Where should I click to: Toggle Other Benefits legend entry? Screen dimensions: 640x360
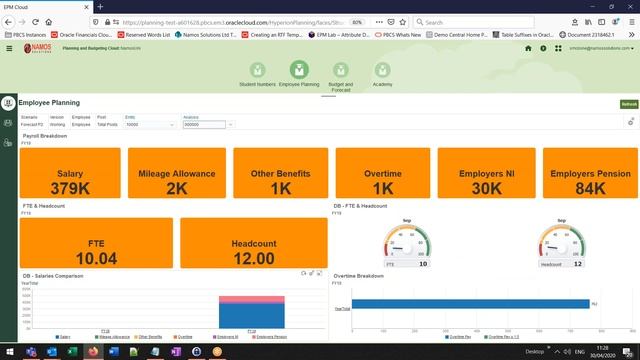(x=148, y=337)
